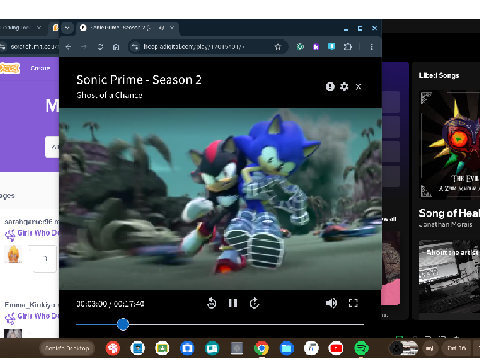This screenshot has height=360, width=480.
Task: Launch Google Chrome from the shelf
Action: coord(262,348)
